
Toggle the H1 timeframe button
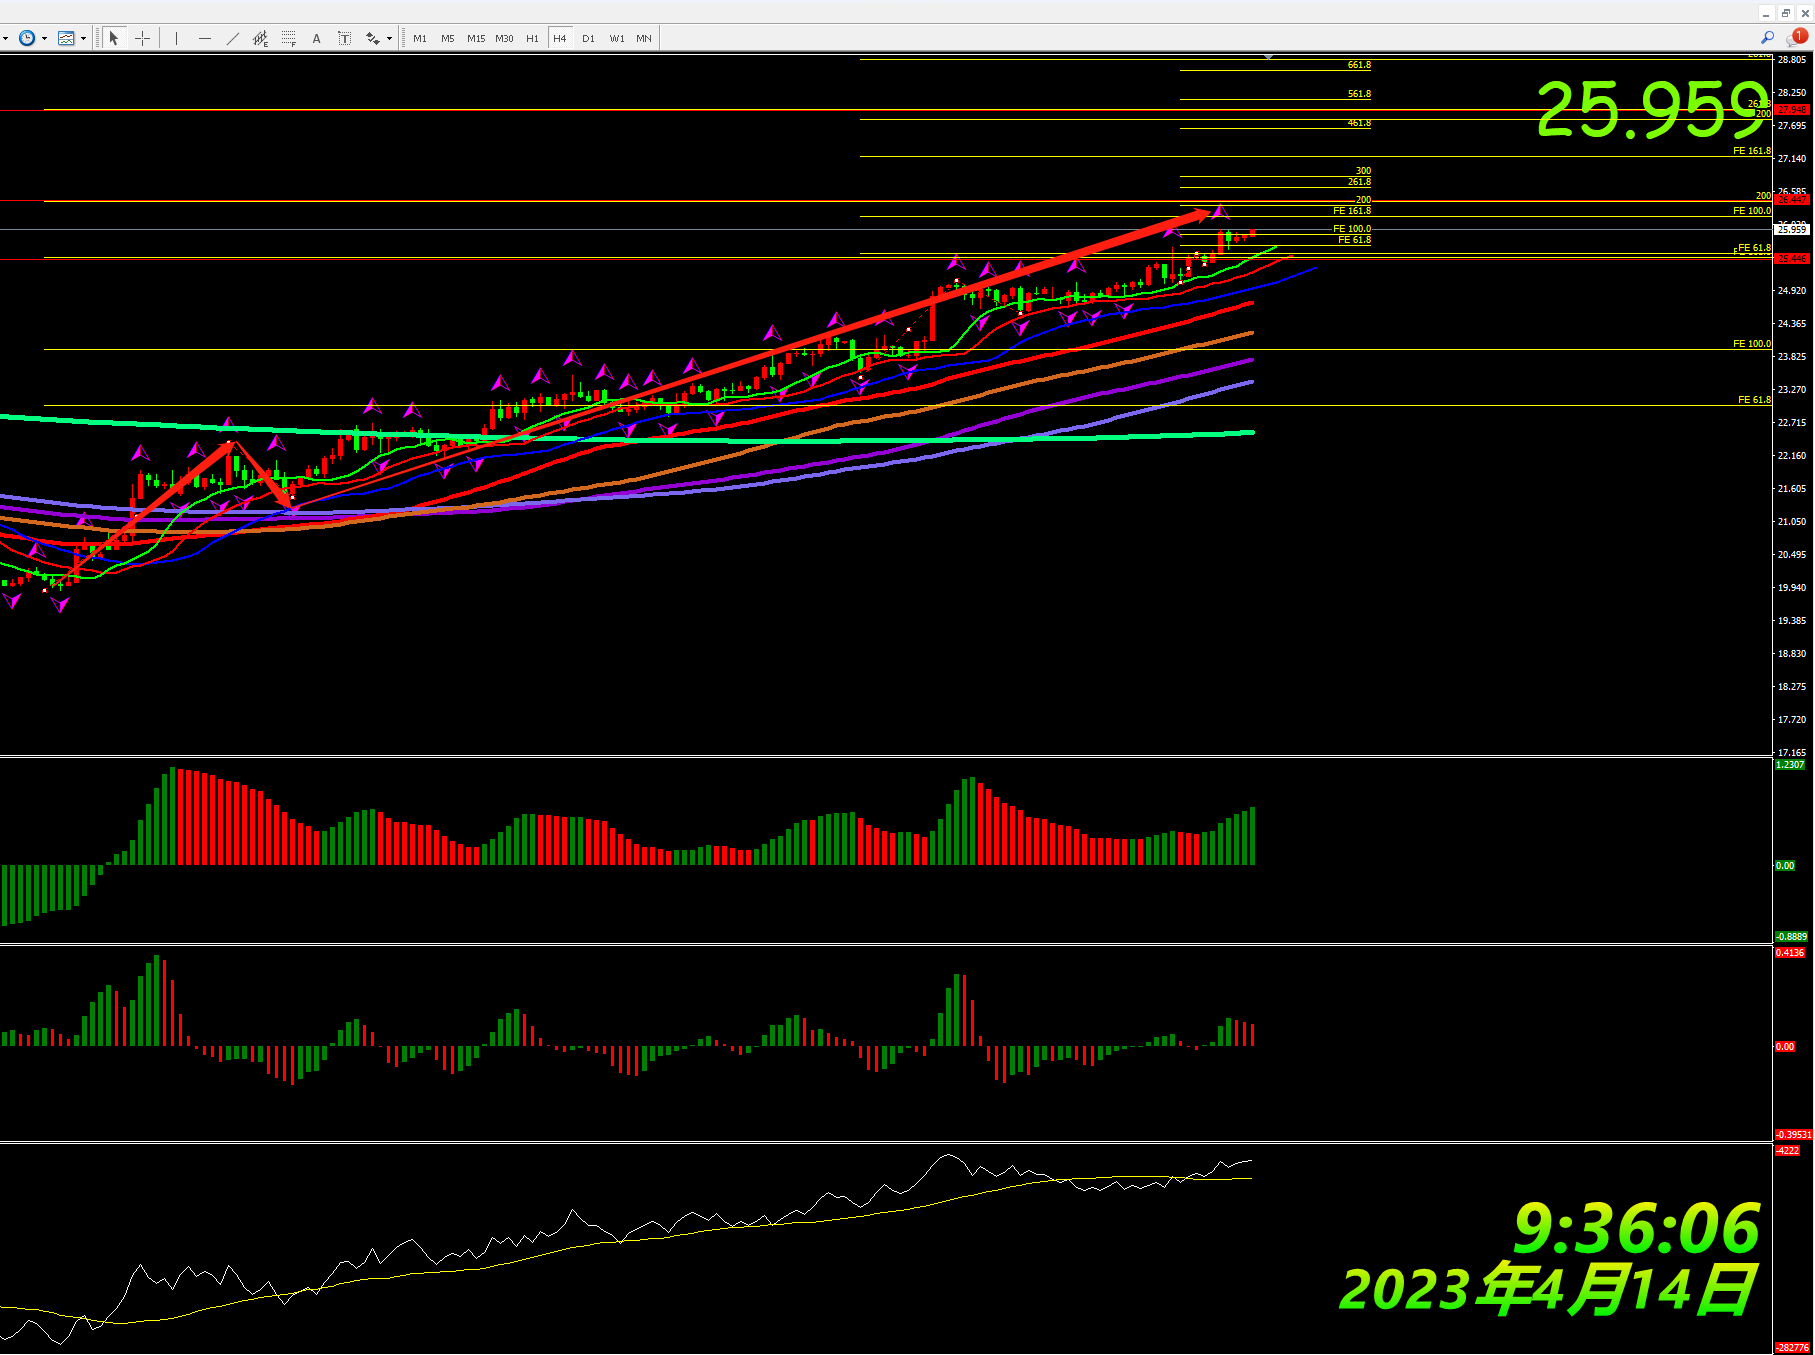pyautogui.click(x=532, y=38)
